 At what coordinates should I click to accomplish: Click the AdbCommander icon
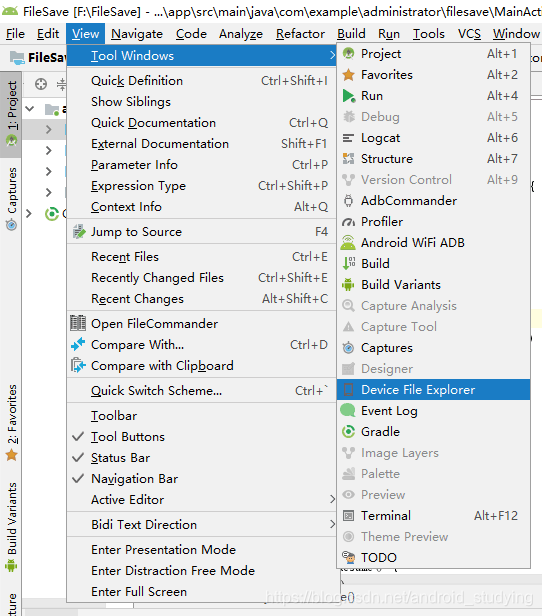tap(348, 201)
